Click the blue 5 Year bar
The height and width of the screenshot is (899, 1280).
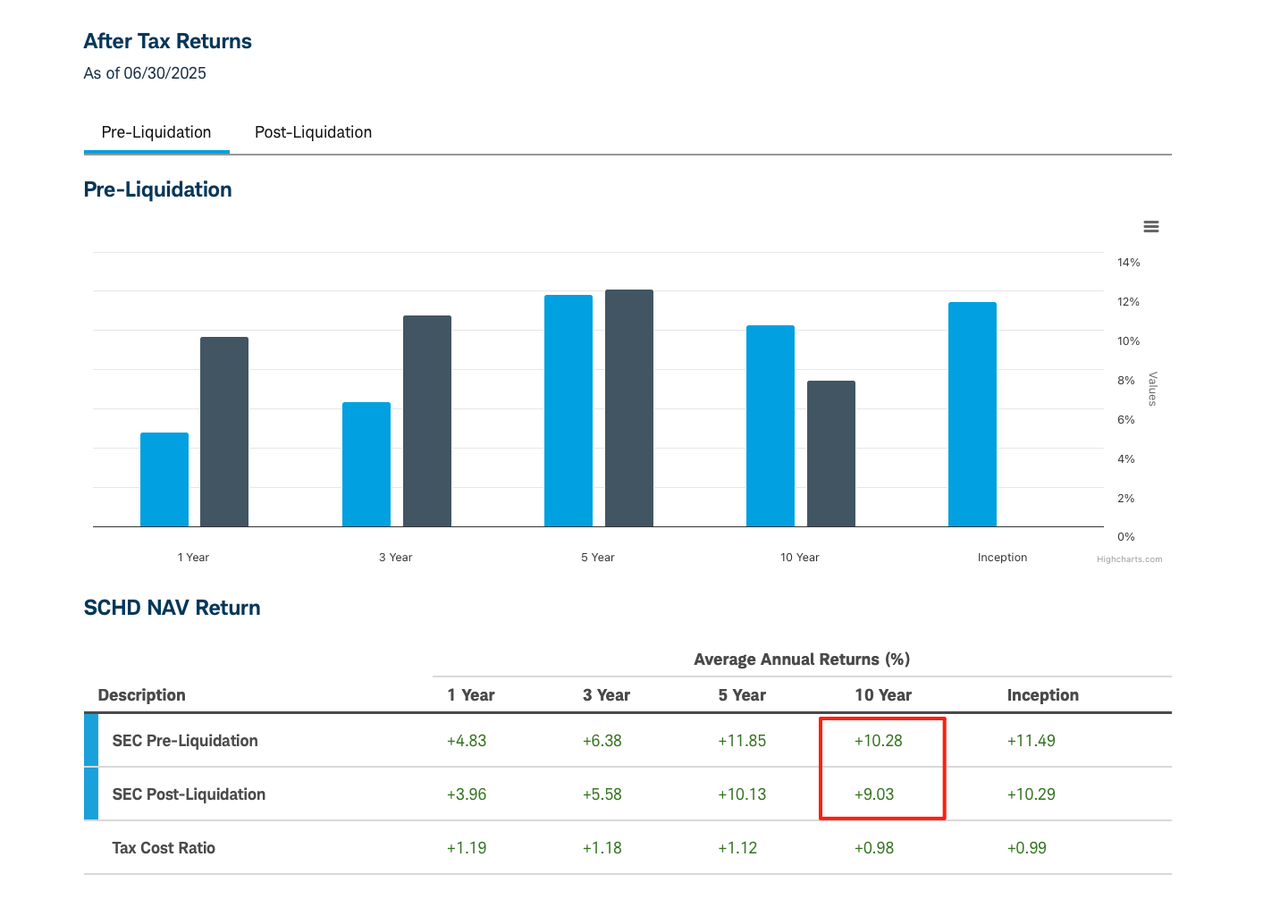pyautogui.click(x=568, y=411)
